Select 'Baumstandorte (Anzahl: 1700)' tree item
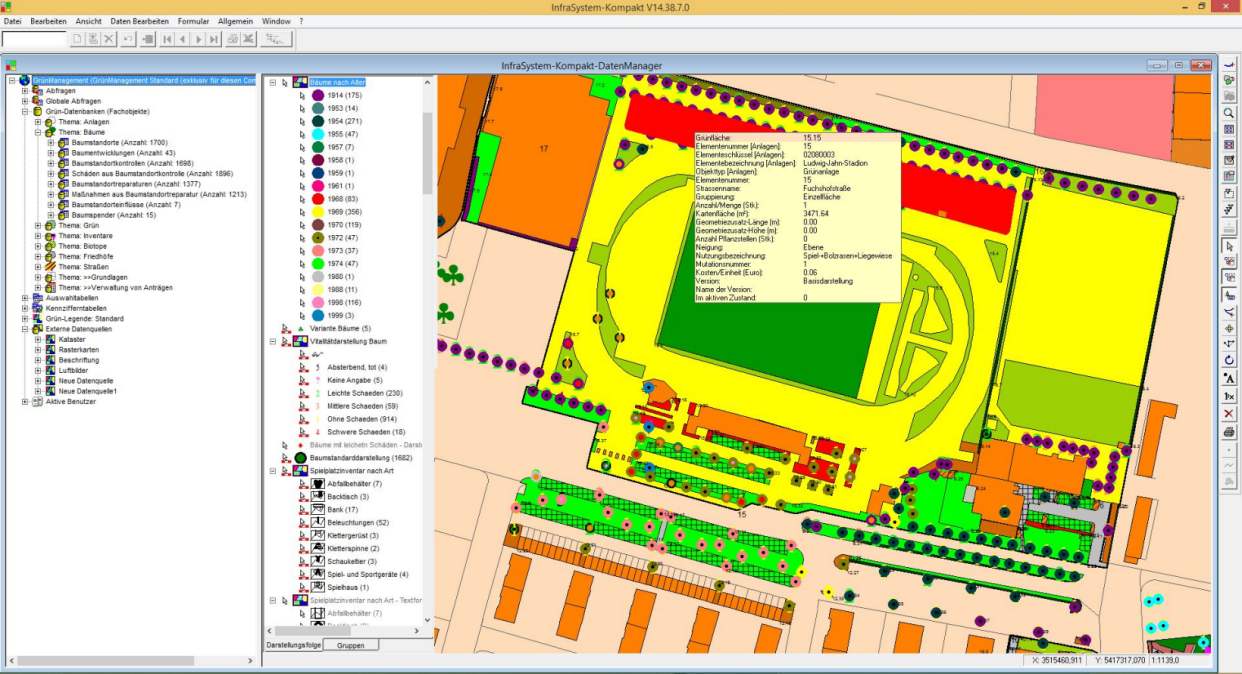 coord(119,143)
